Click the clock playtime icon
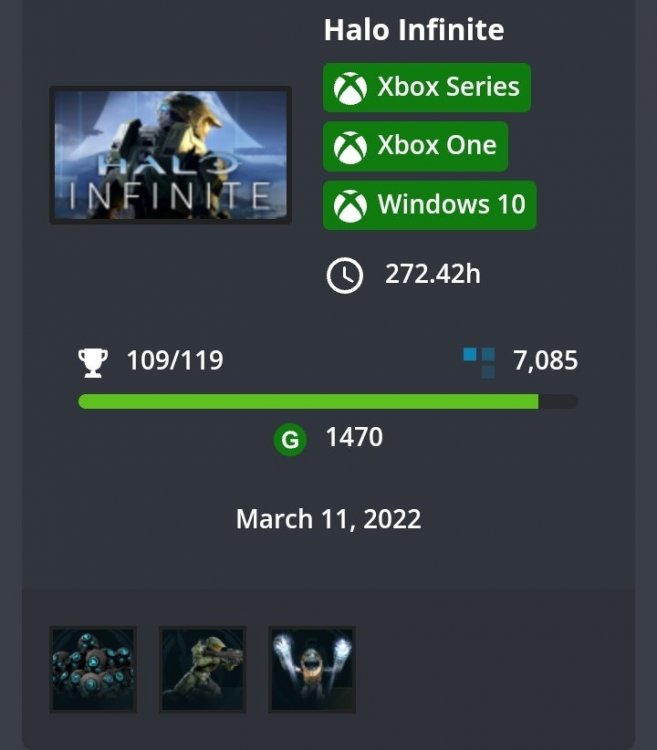 (345, 276)
